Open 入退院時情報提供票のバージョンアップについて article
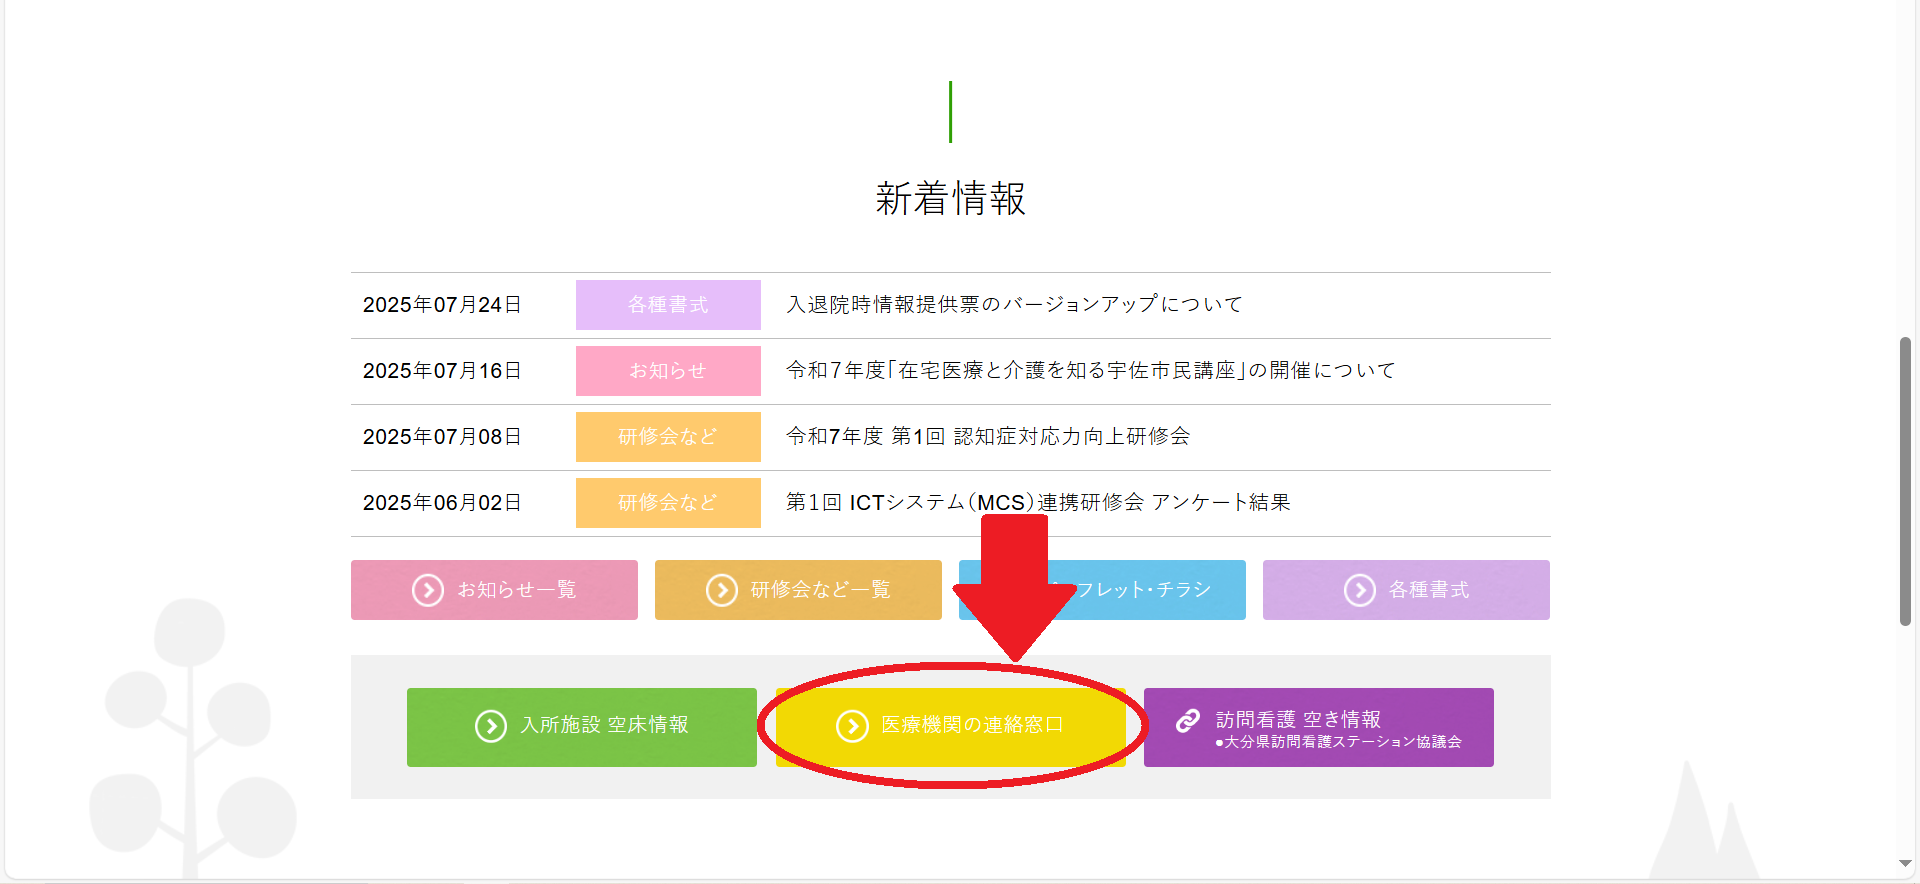 point(1014,305)
